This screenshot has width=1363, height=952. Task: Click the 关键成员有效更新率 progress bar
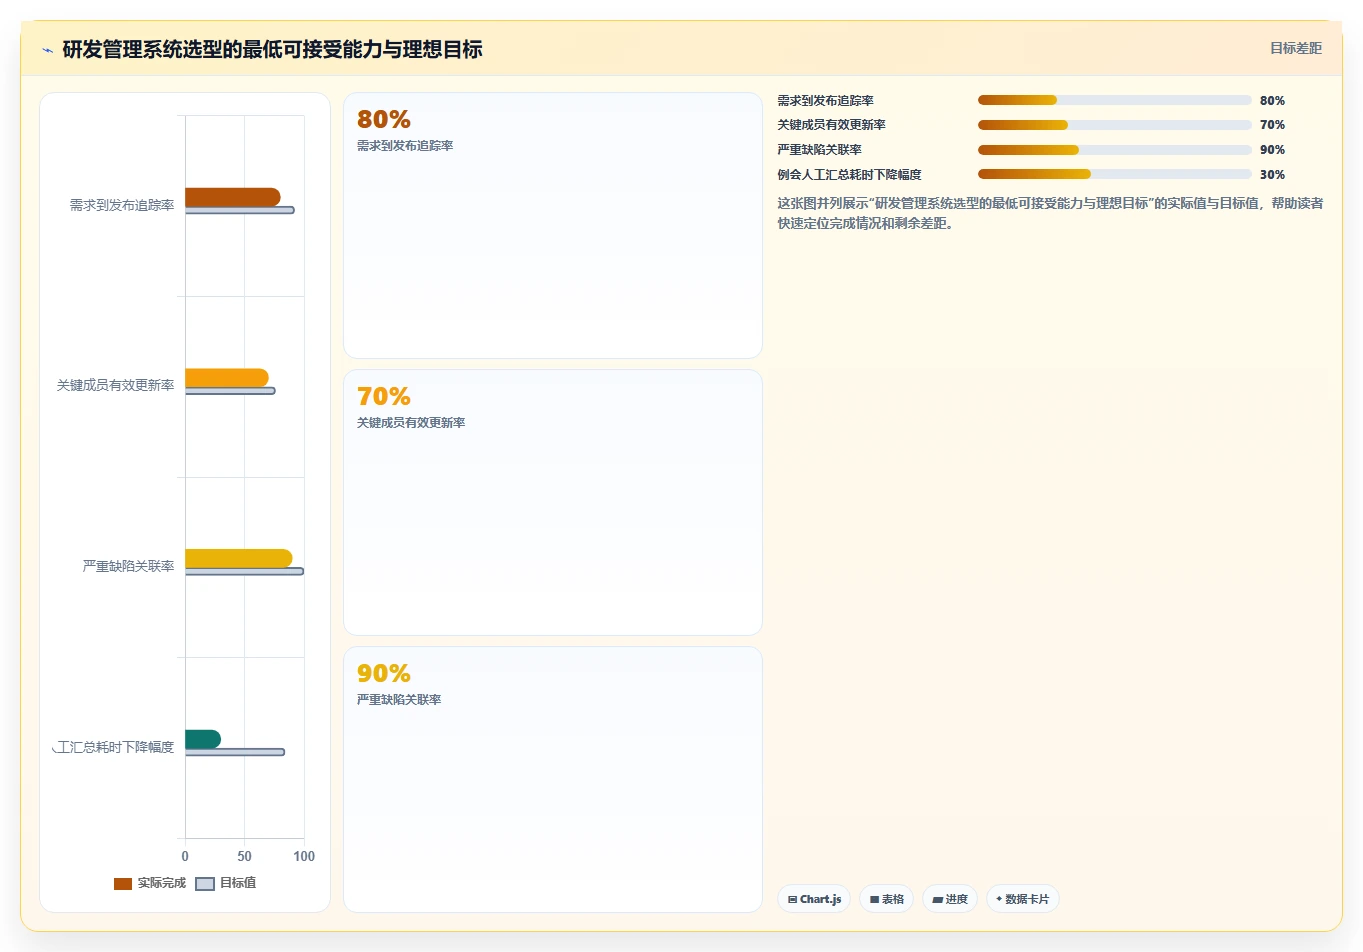[x=1114, y=125]
